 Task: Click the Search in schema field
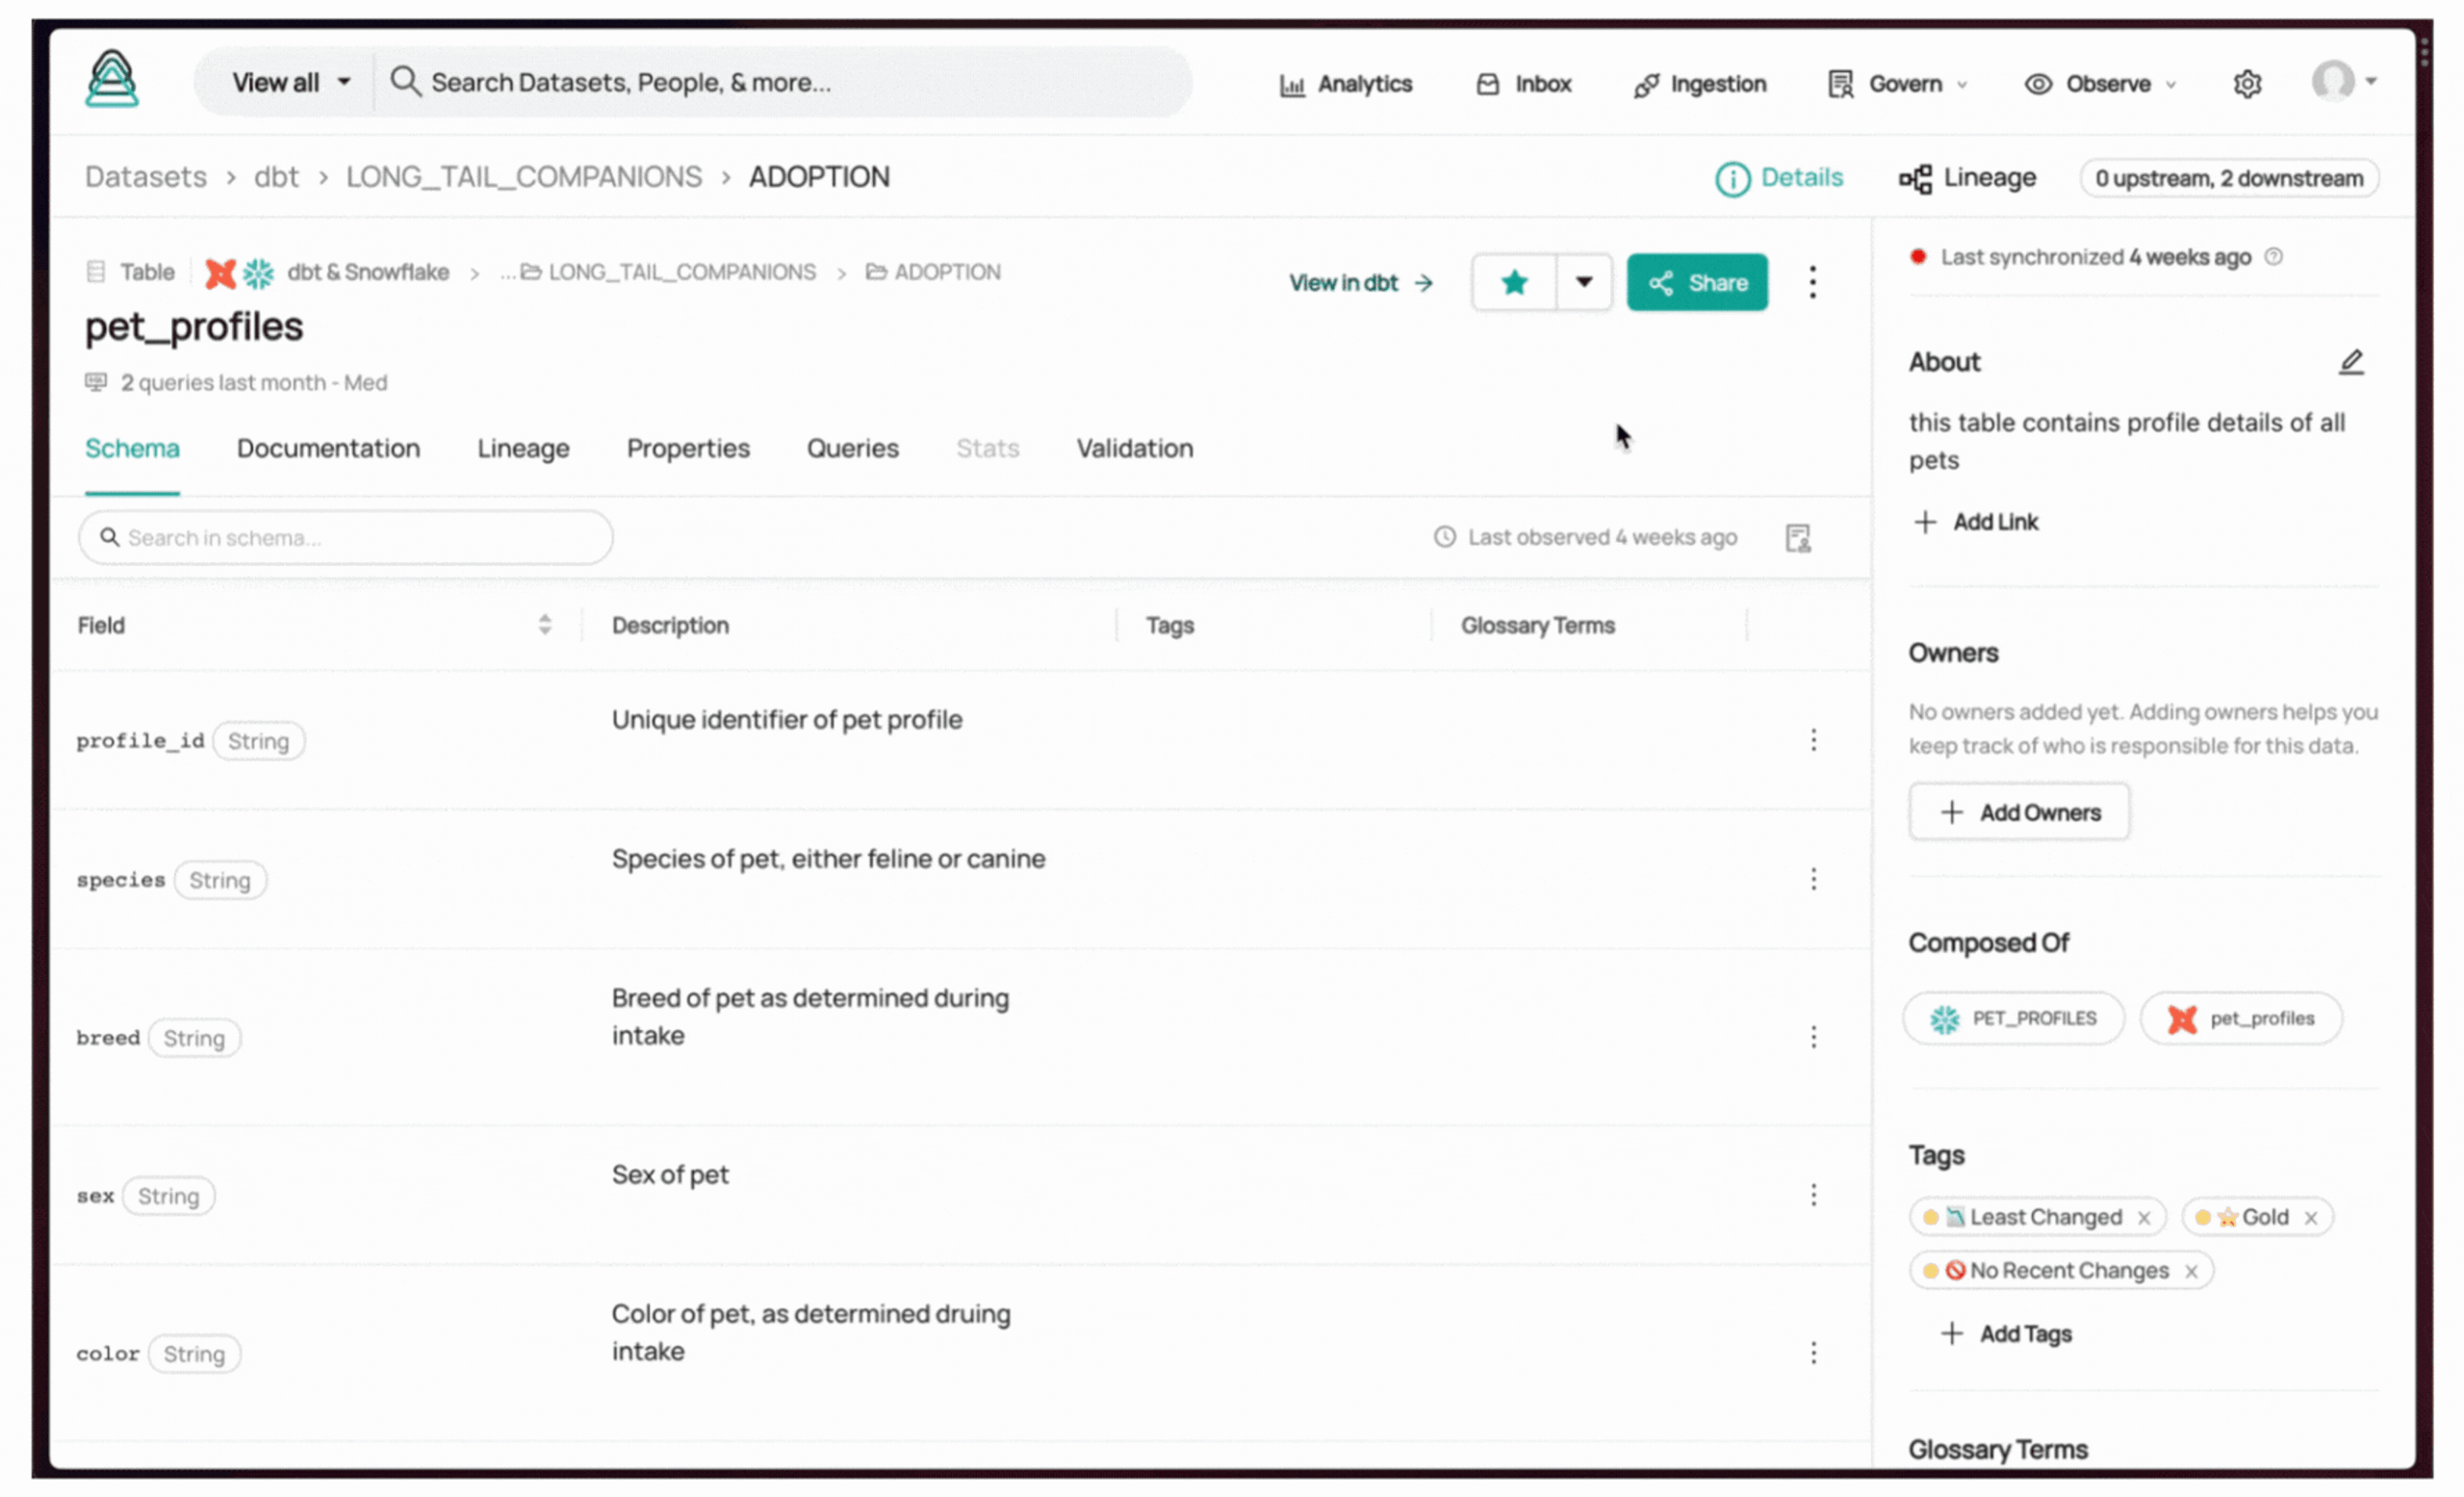(x=345, y=538)
